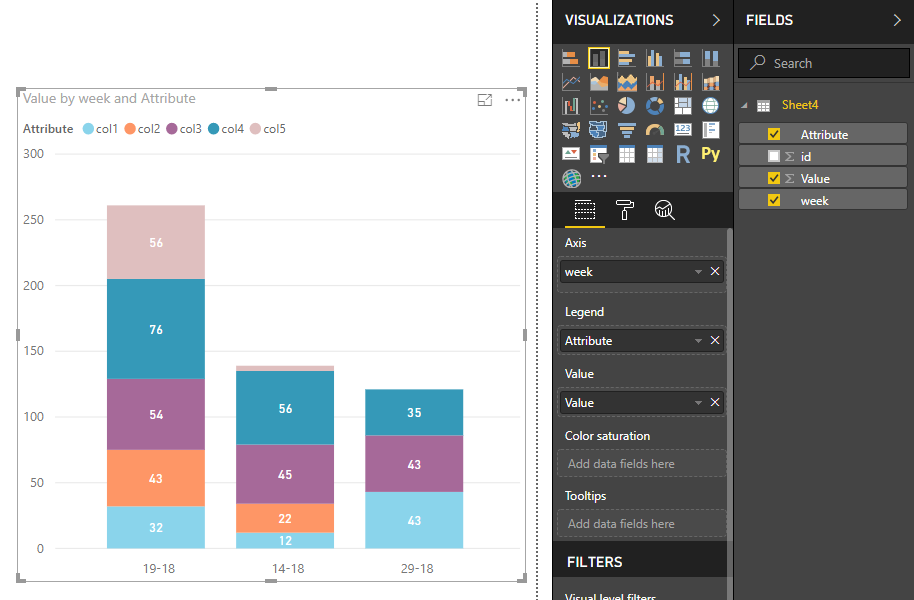Collapse the Visualizations pane
The width and height of the screenshot is (914, 600).
(x=716, y=20)
